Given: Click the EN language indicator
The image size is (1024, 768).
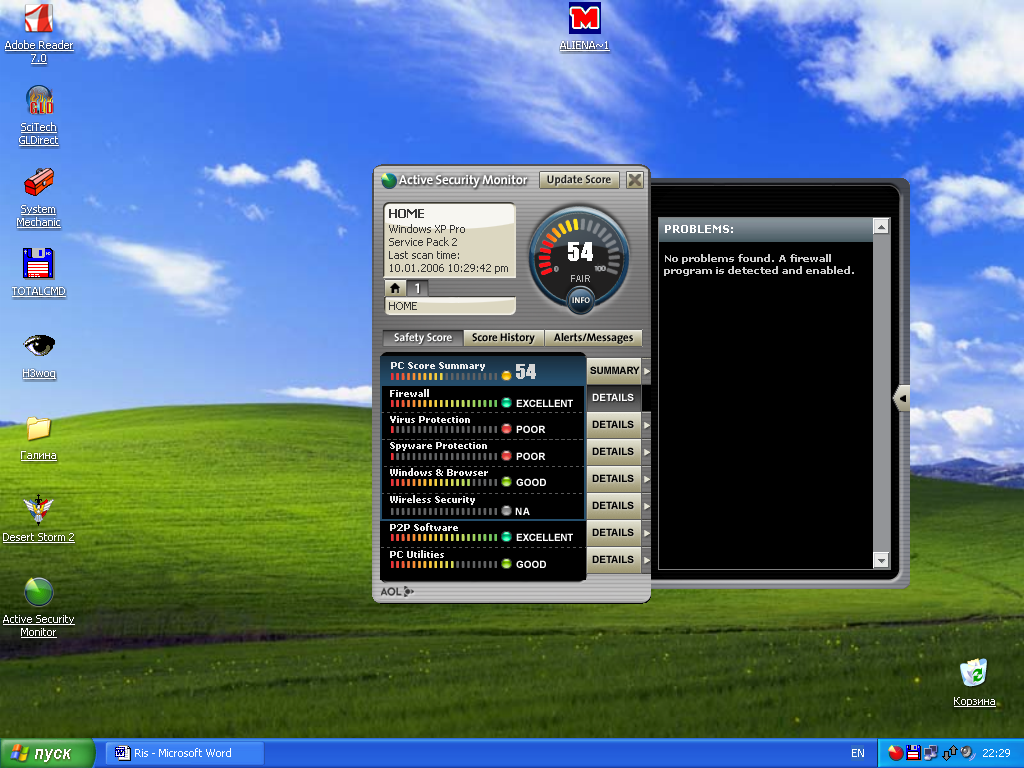Looking at the screenshot, I should pyautogui.click(x=857, y=753).
